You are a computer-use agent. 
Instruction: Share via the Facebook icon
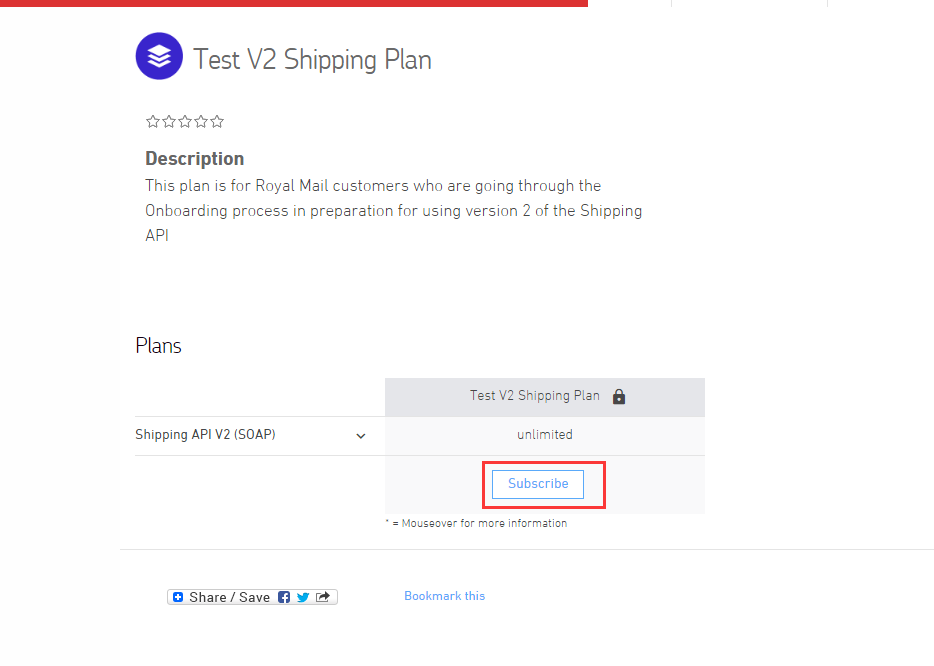pos(284,597)
